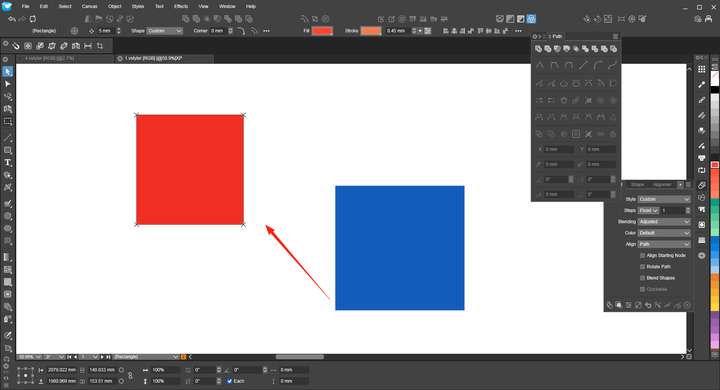Open the Shape Custom dropdown
This screenshot has height=390, width=720.
tap(165, 31)
